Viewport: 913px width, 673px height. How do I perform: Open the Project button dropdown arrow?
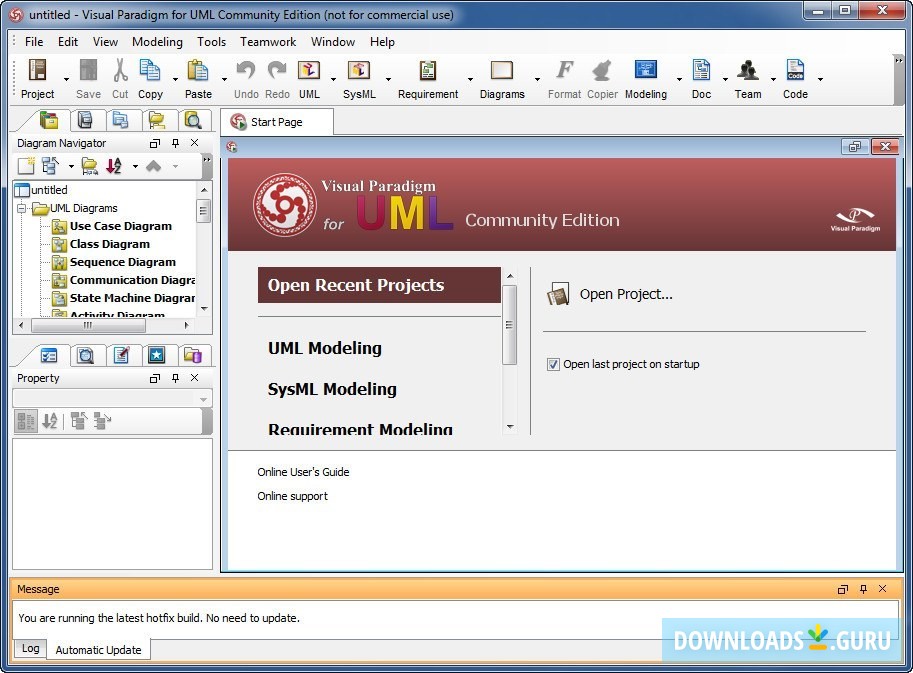[66, 79]
